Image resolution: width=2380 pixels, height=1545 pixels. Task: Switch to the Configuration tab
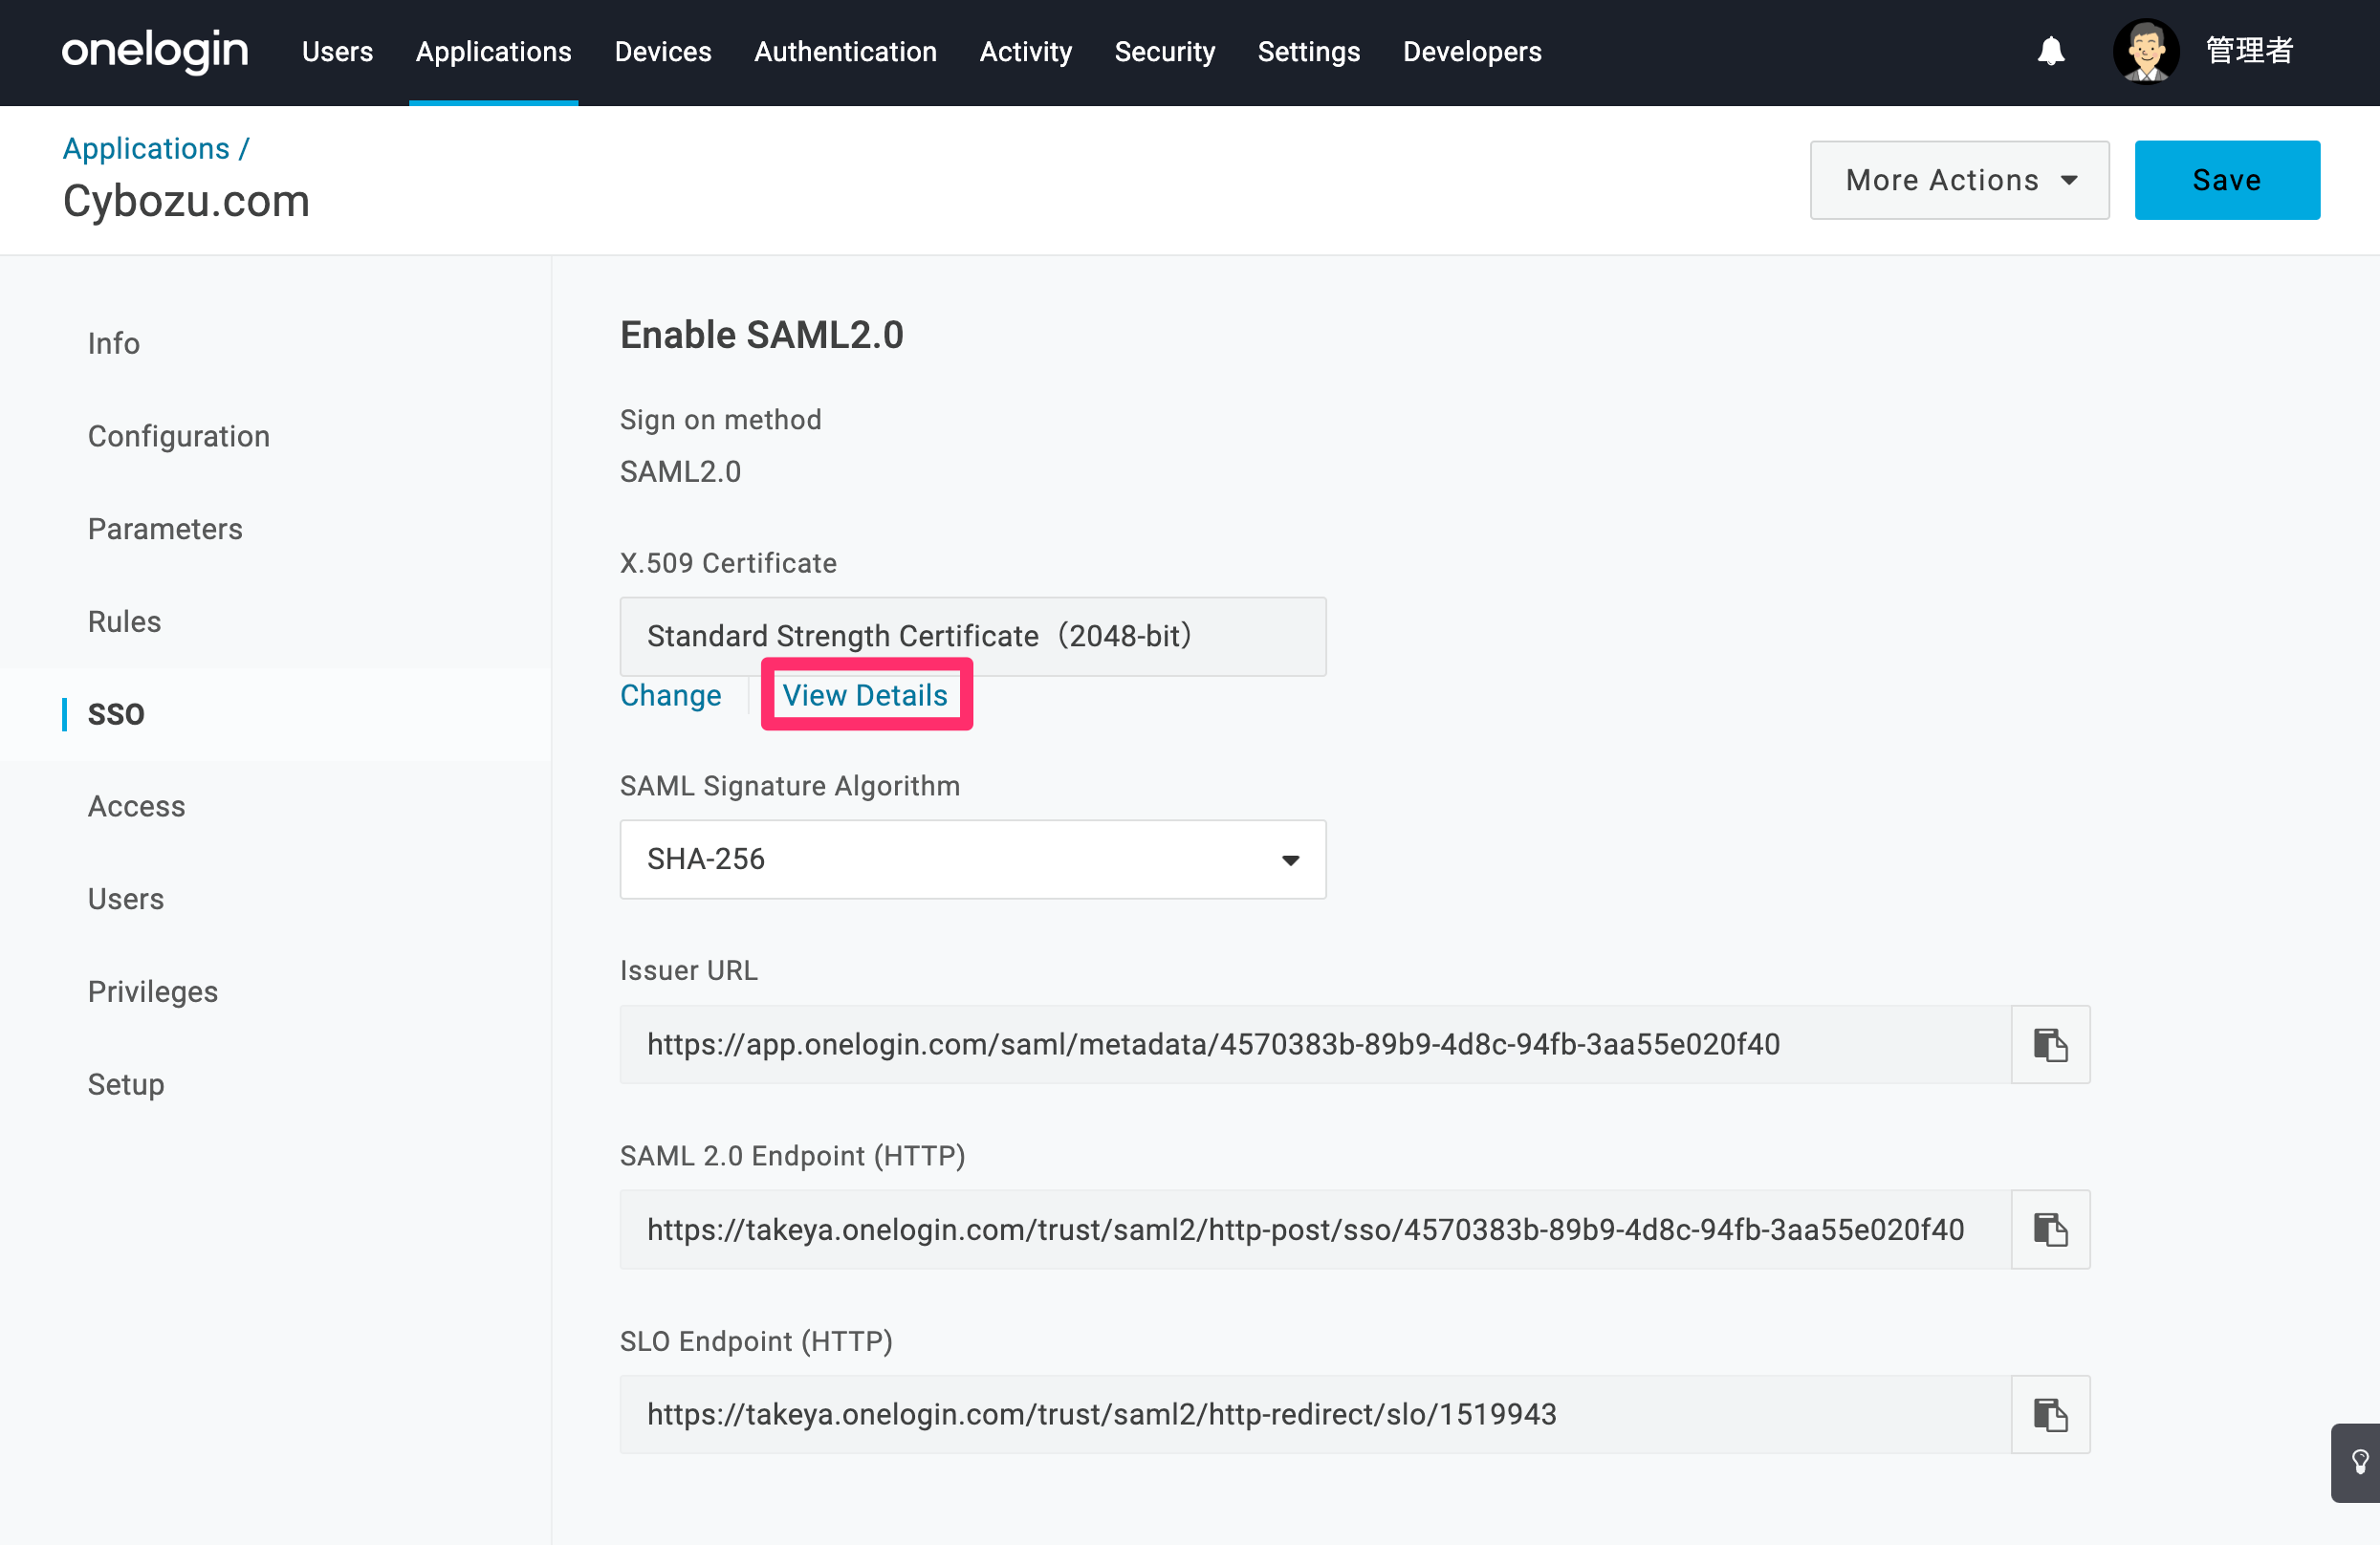(179, 436)
